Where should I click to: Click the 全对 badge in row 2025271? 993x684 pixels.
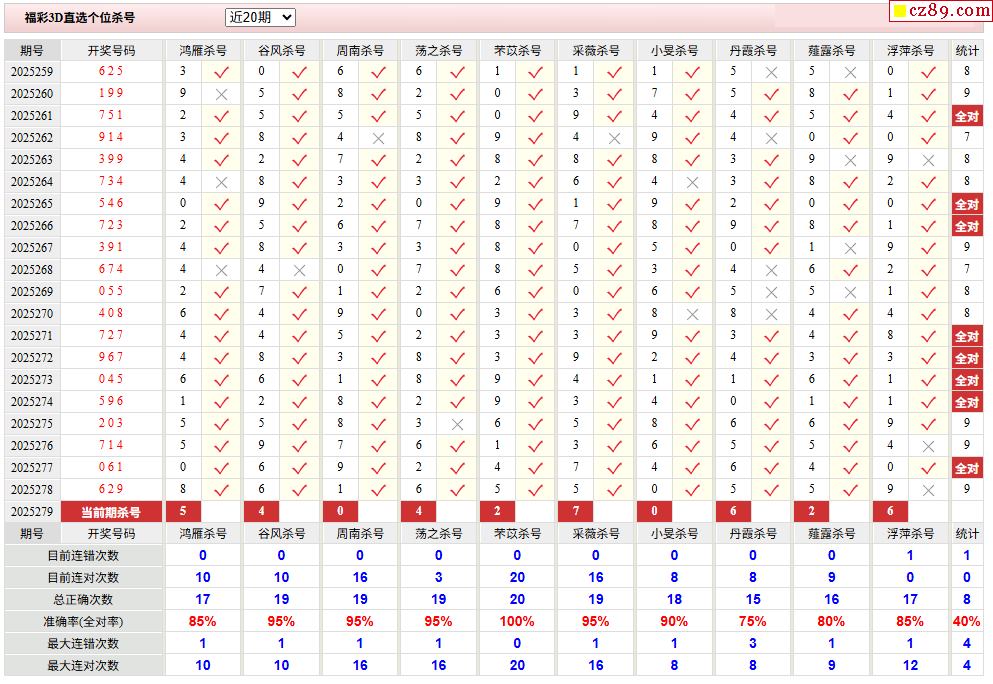click(x=967, y=336)
